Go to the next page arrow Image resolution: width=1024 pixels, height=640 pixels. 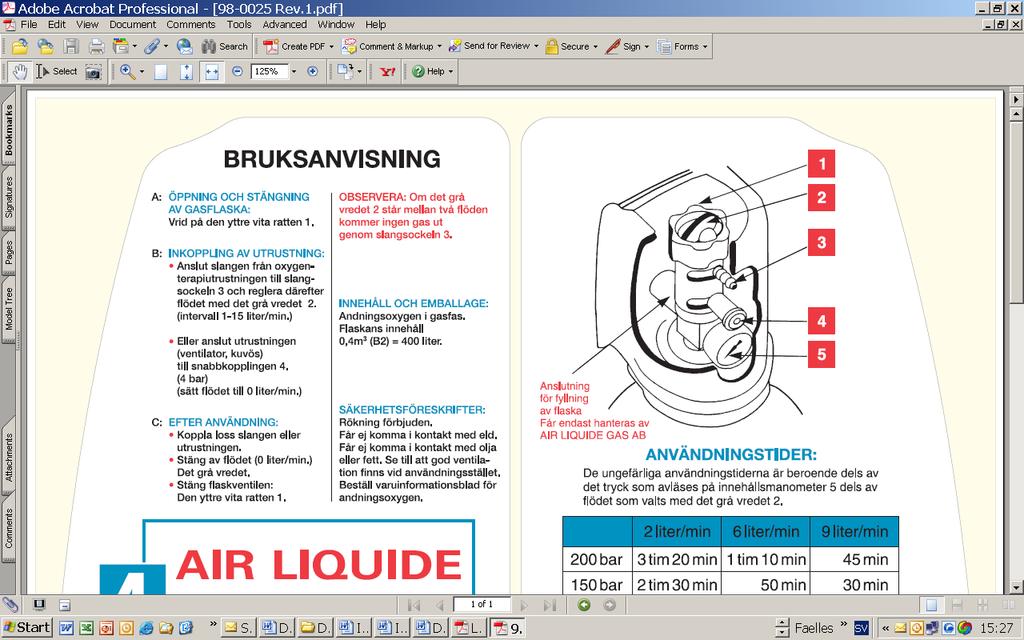[523, 605]
